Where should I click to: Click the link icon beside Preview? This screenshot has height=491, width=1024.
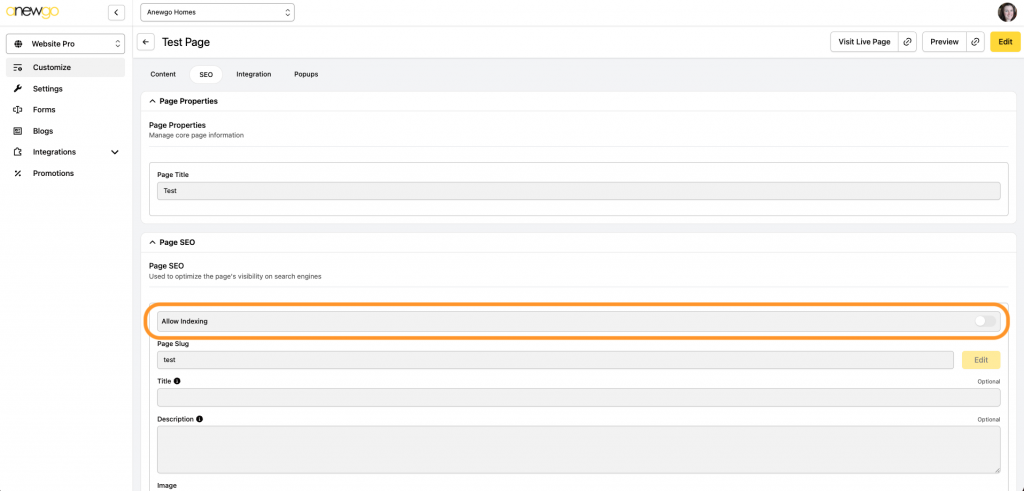tap(975, 42)
